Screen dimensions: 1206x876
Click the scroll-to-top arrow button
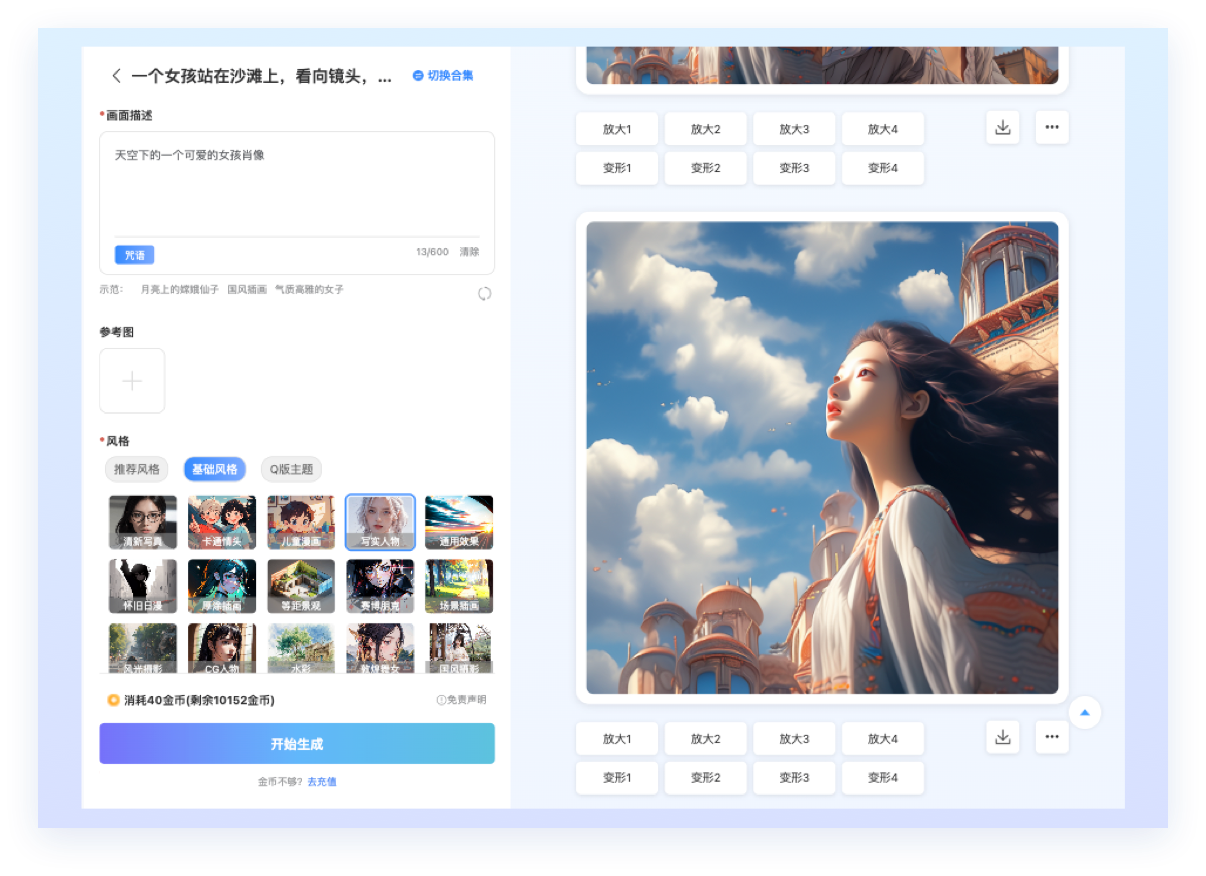pos(1085,713)
